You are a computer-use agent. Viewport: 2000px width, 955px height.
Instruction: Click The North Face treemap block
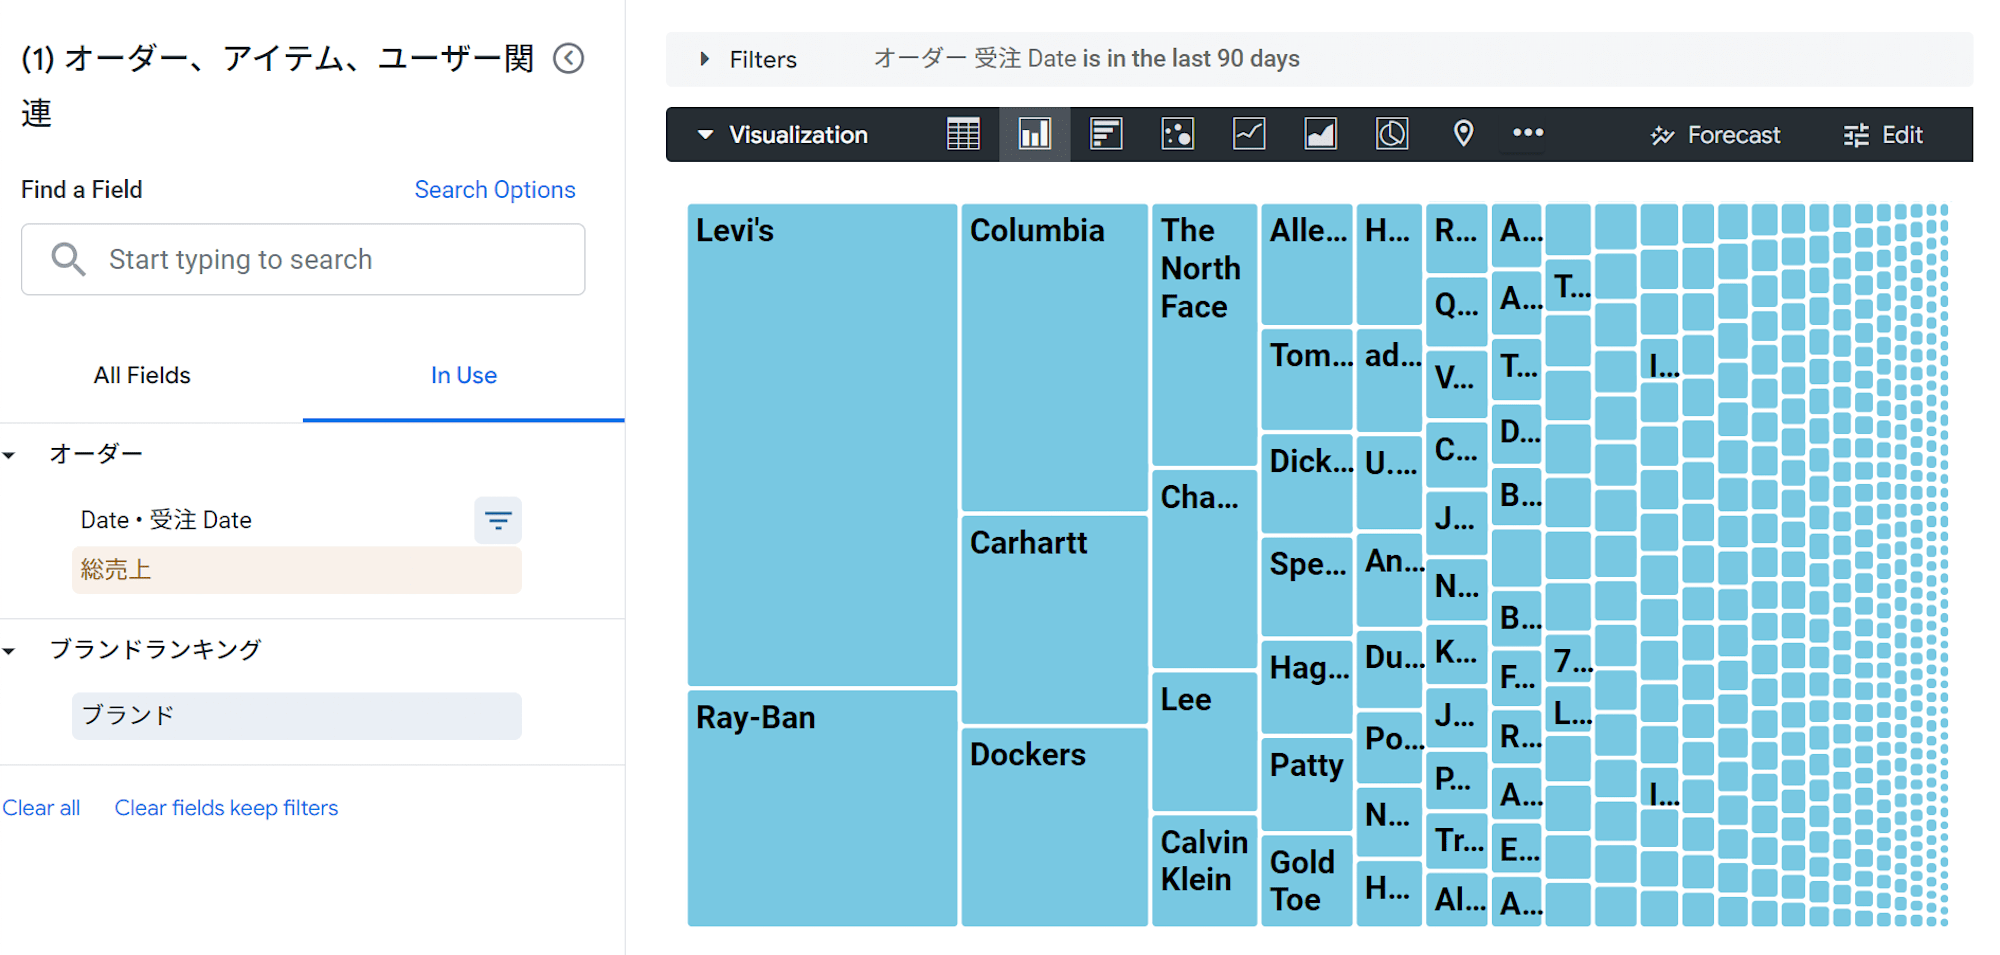tap(1204, 335)
